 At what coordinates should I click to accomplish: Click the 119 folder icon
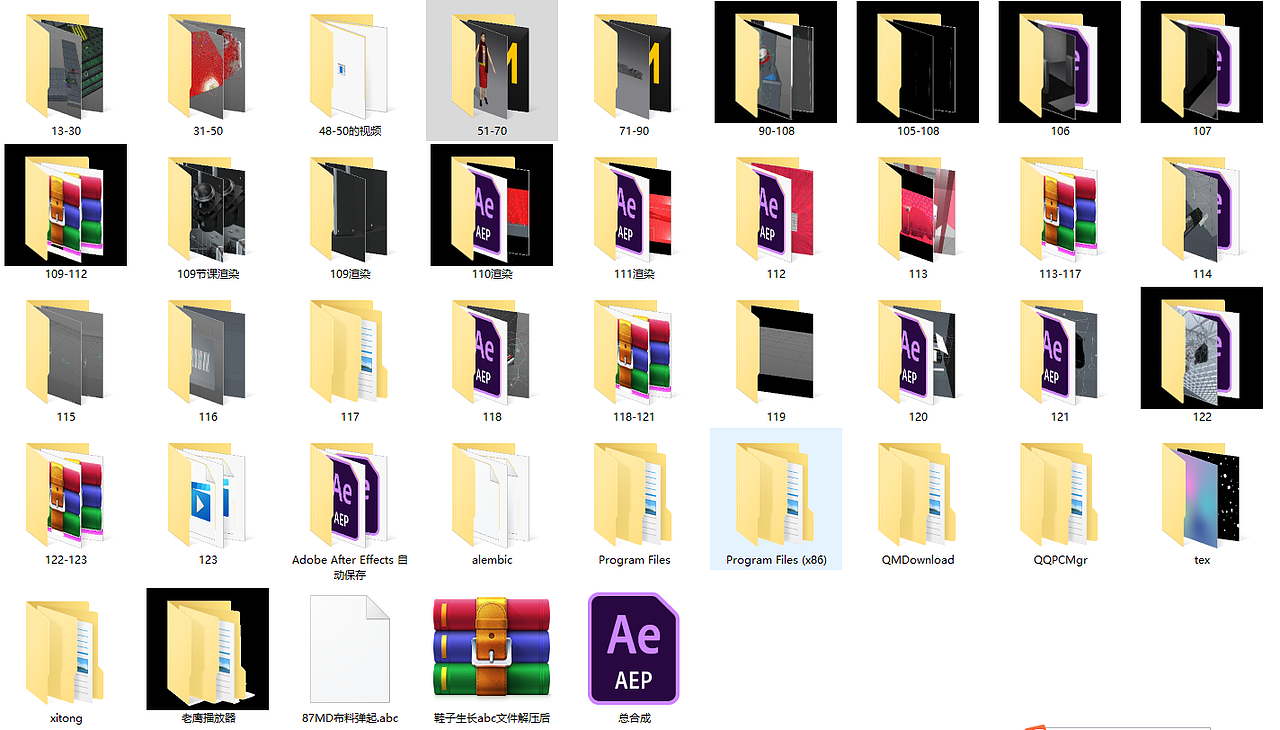coord(776,352)
